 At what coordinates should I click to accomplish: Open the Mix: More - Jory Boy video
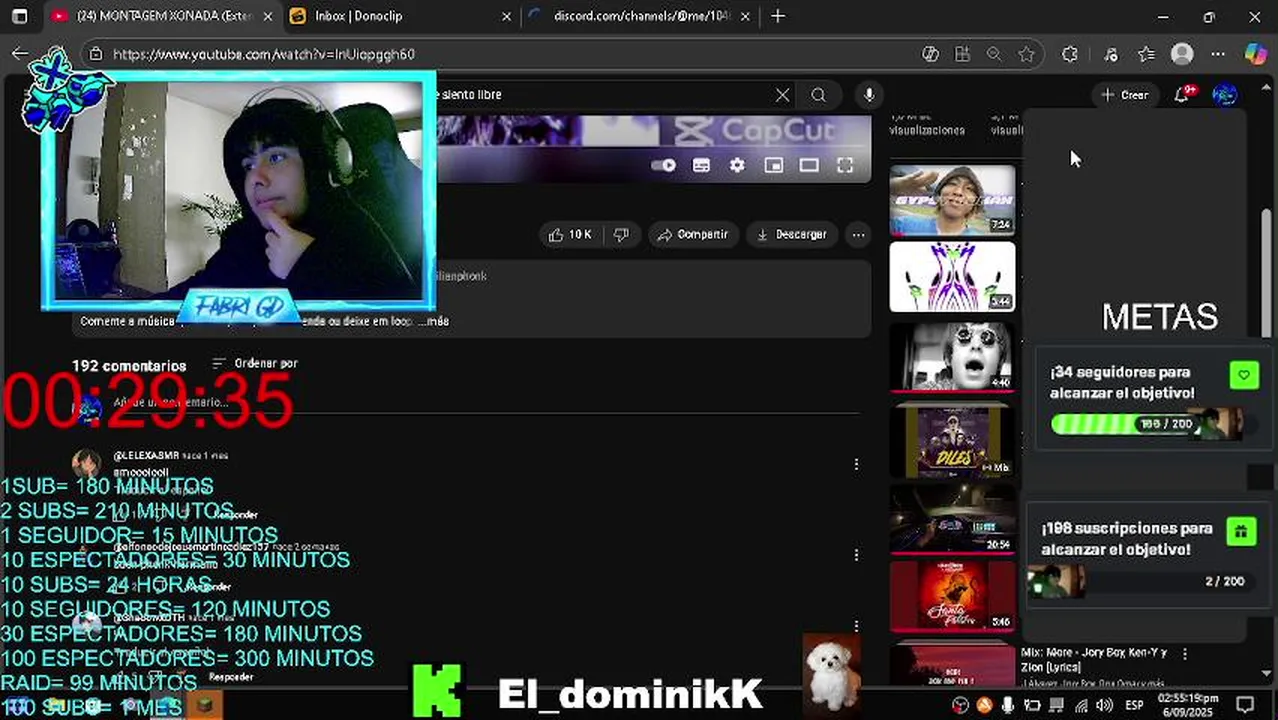[1093, 658]
